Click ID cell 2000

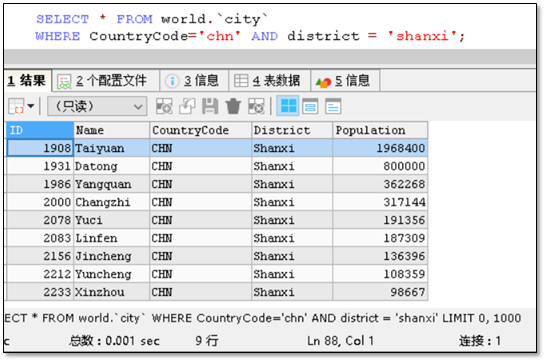(x=40, y=202)
